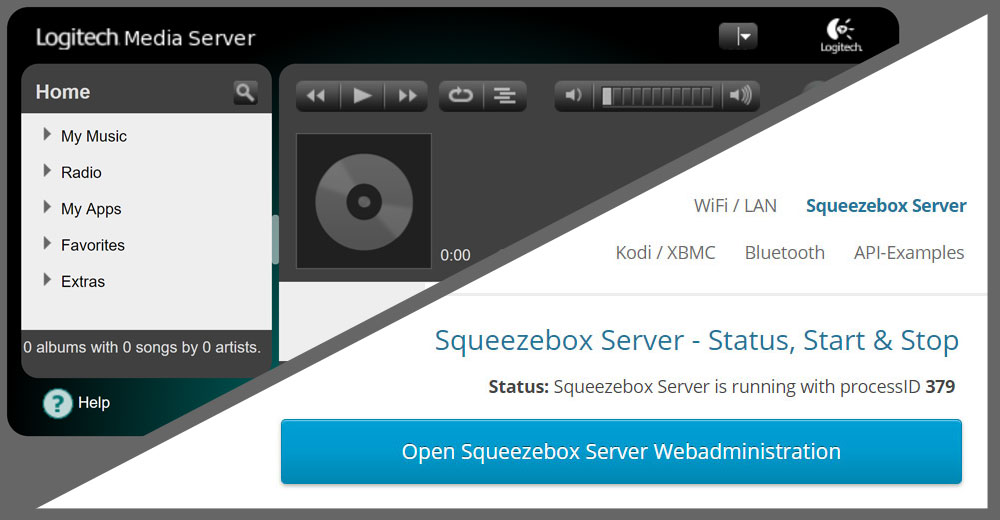Screen dimensions: 1000x520
Task: Select My Apps in the Home list
Action: (91, 209)
